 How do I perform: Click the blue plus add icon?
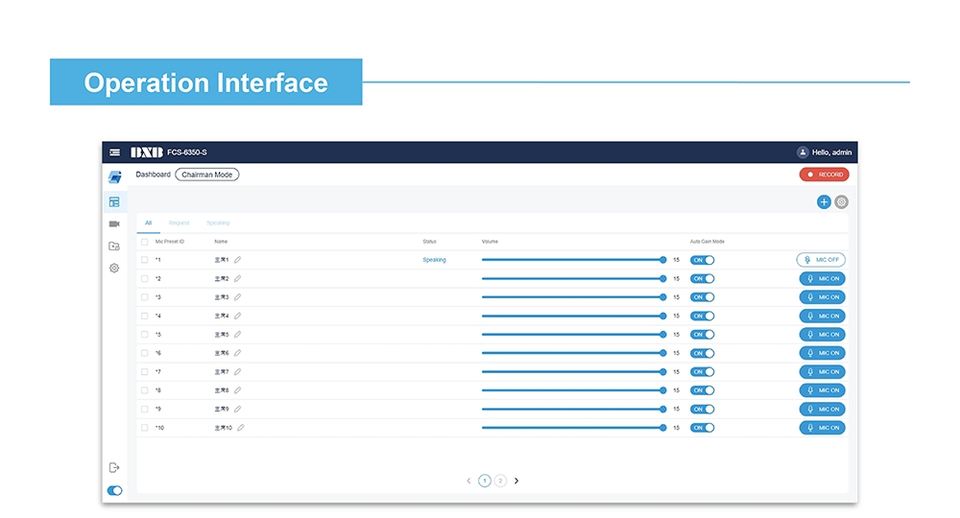click(x=824, y=202)
